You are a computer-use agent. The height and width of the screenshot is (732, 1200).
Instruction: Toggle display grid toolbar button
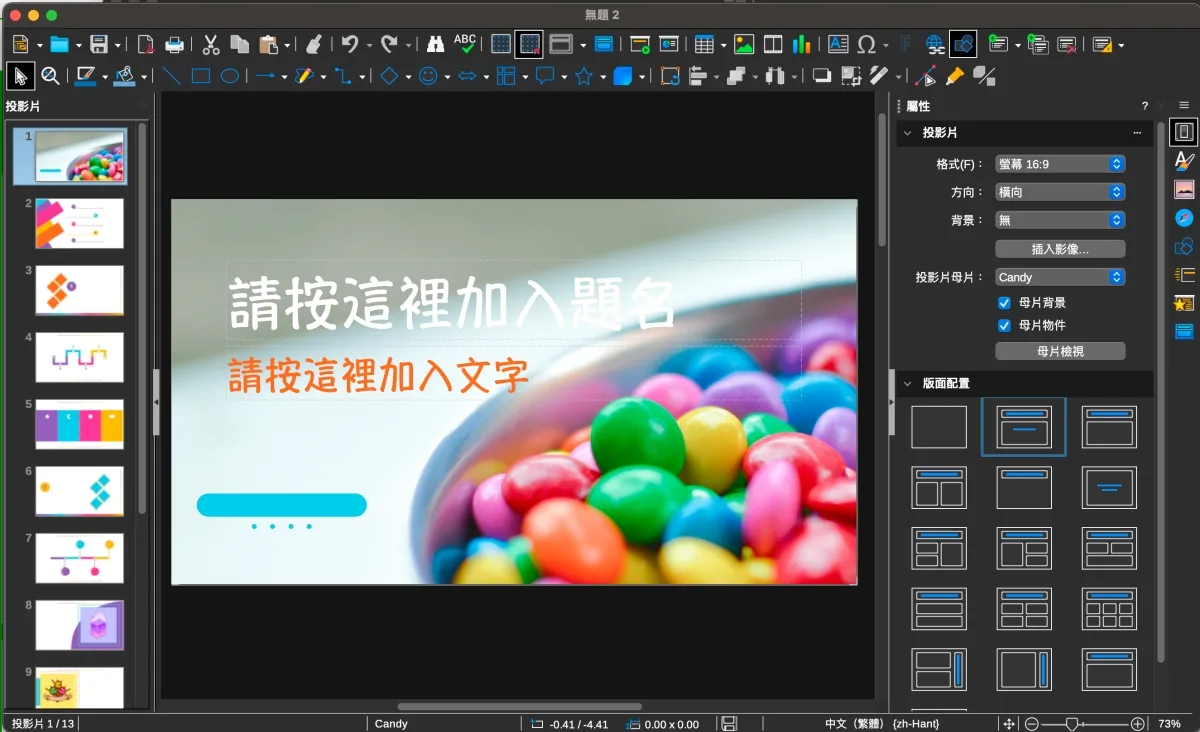[500, 44]
